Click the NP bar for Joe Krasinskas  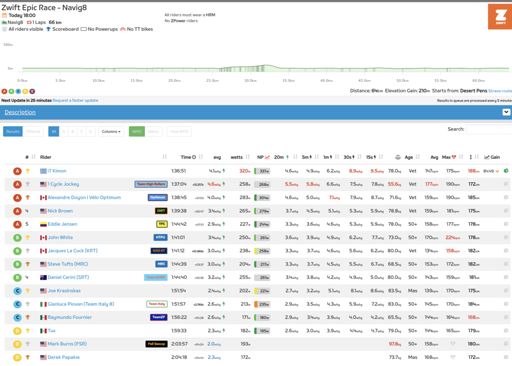click(x=262, y=291)
